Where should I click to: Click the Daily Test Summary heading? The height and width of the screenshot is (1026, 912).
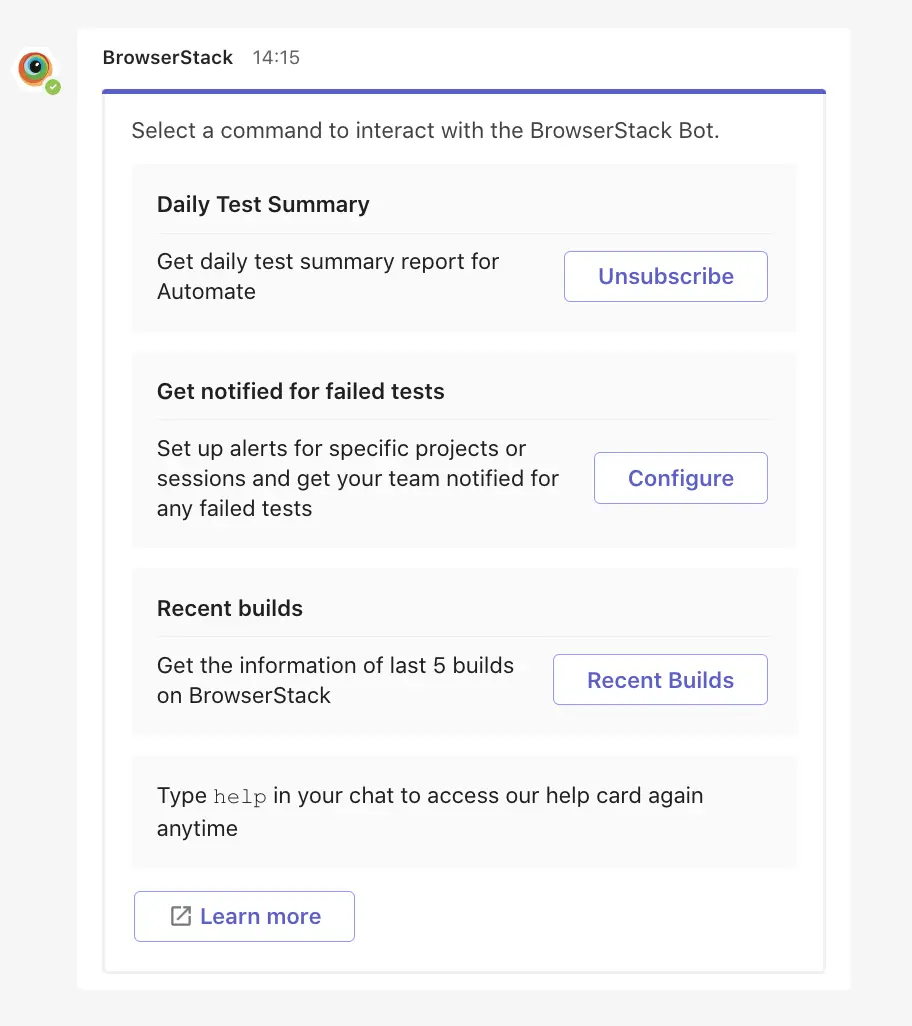point(263,205)
